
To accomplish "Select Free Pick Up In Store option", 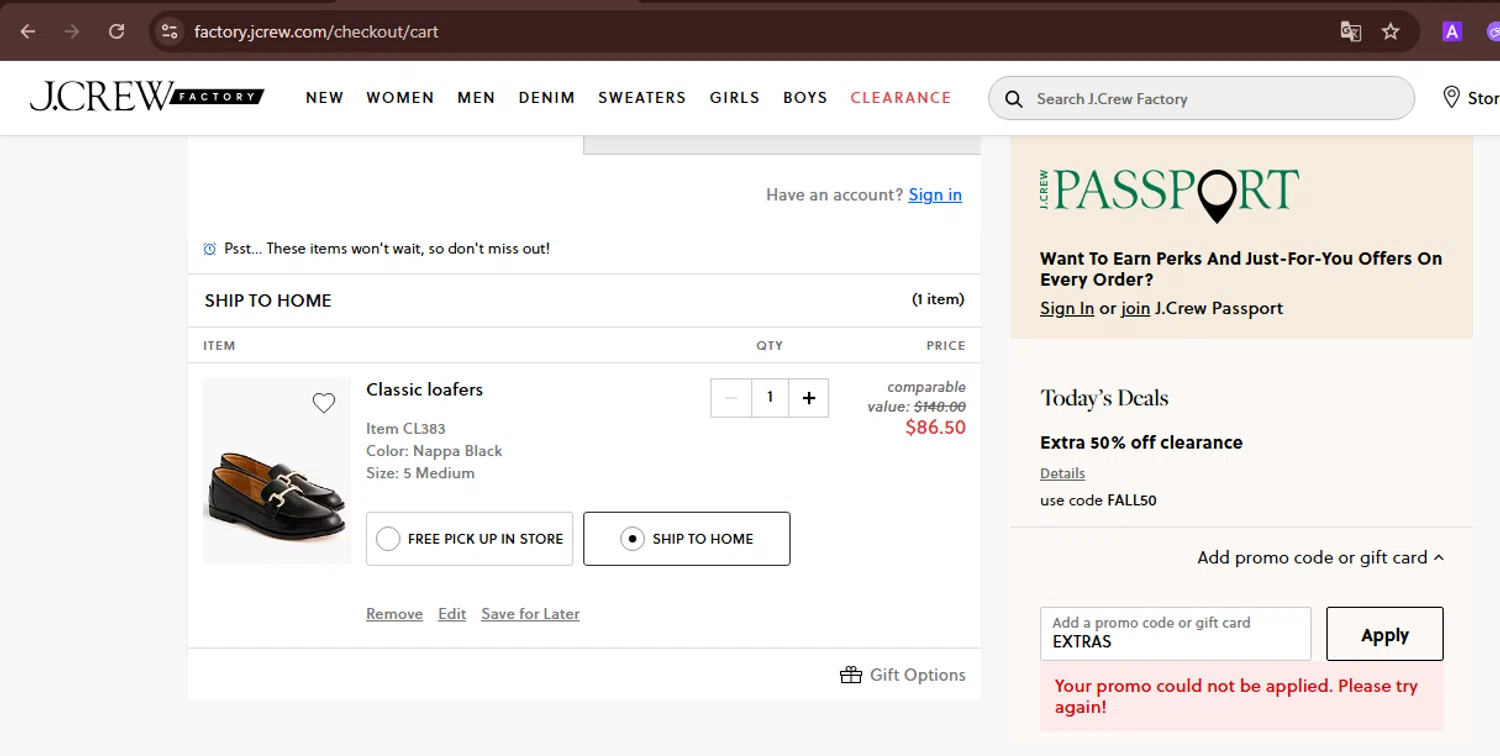I will click(469, 539).
